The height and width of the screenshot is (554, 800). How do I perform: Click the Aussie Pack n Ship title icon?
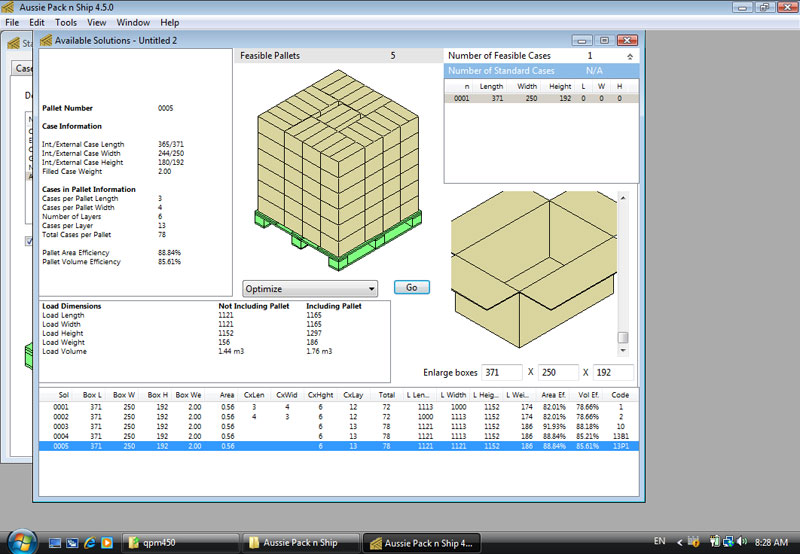8,7
